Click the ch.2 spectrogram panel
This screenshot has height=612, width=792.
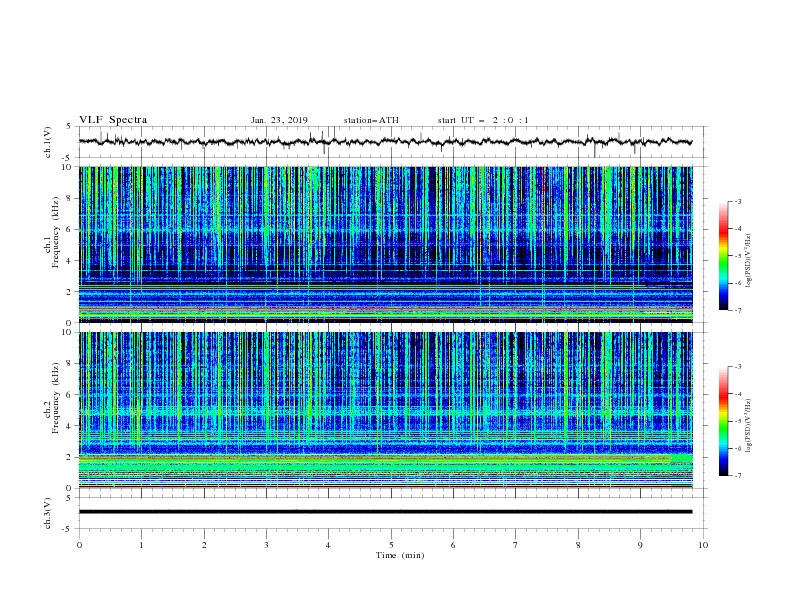click(x=385, y=410)
